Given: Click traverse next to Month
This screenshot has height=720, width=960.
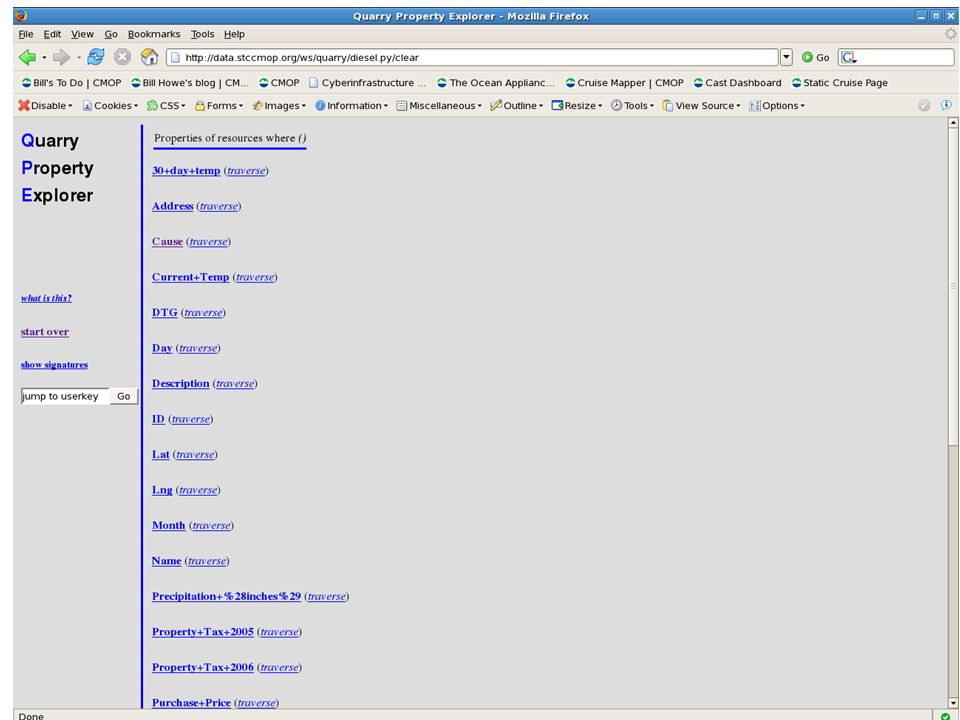Looking at the screenshot, I should point(211,526).
